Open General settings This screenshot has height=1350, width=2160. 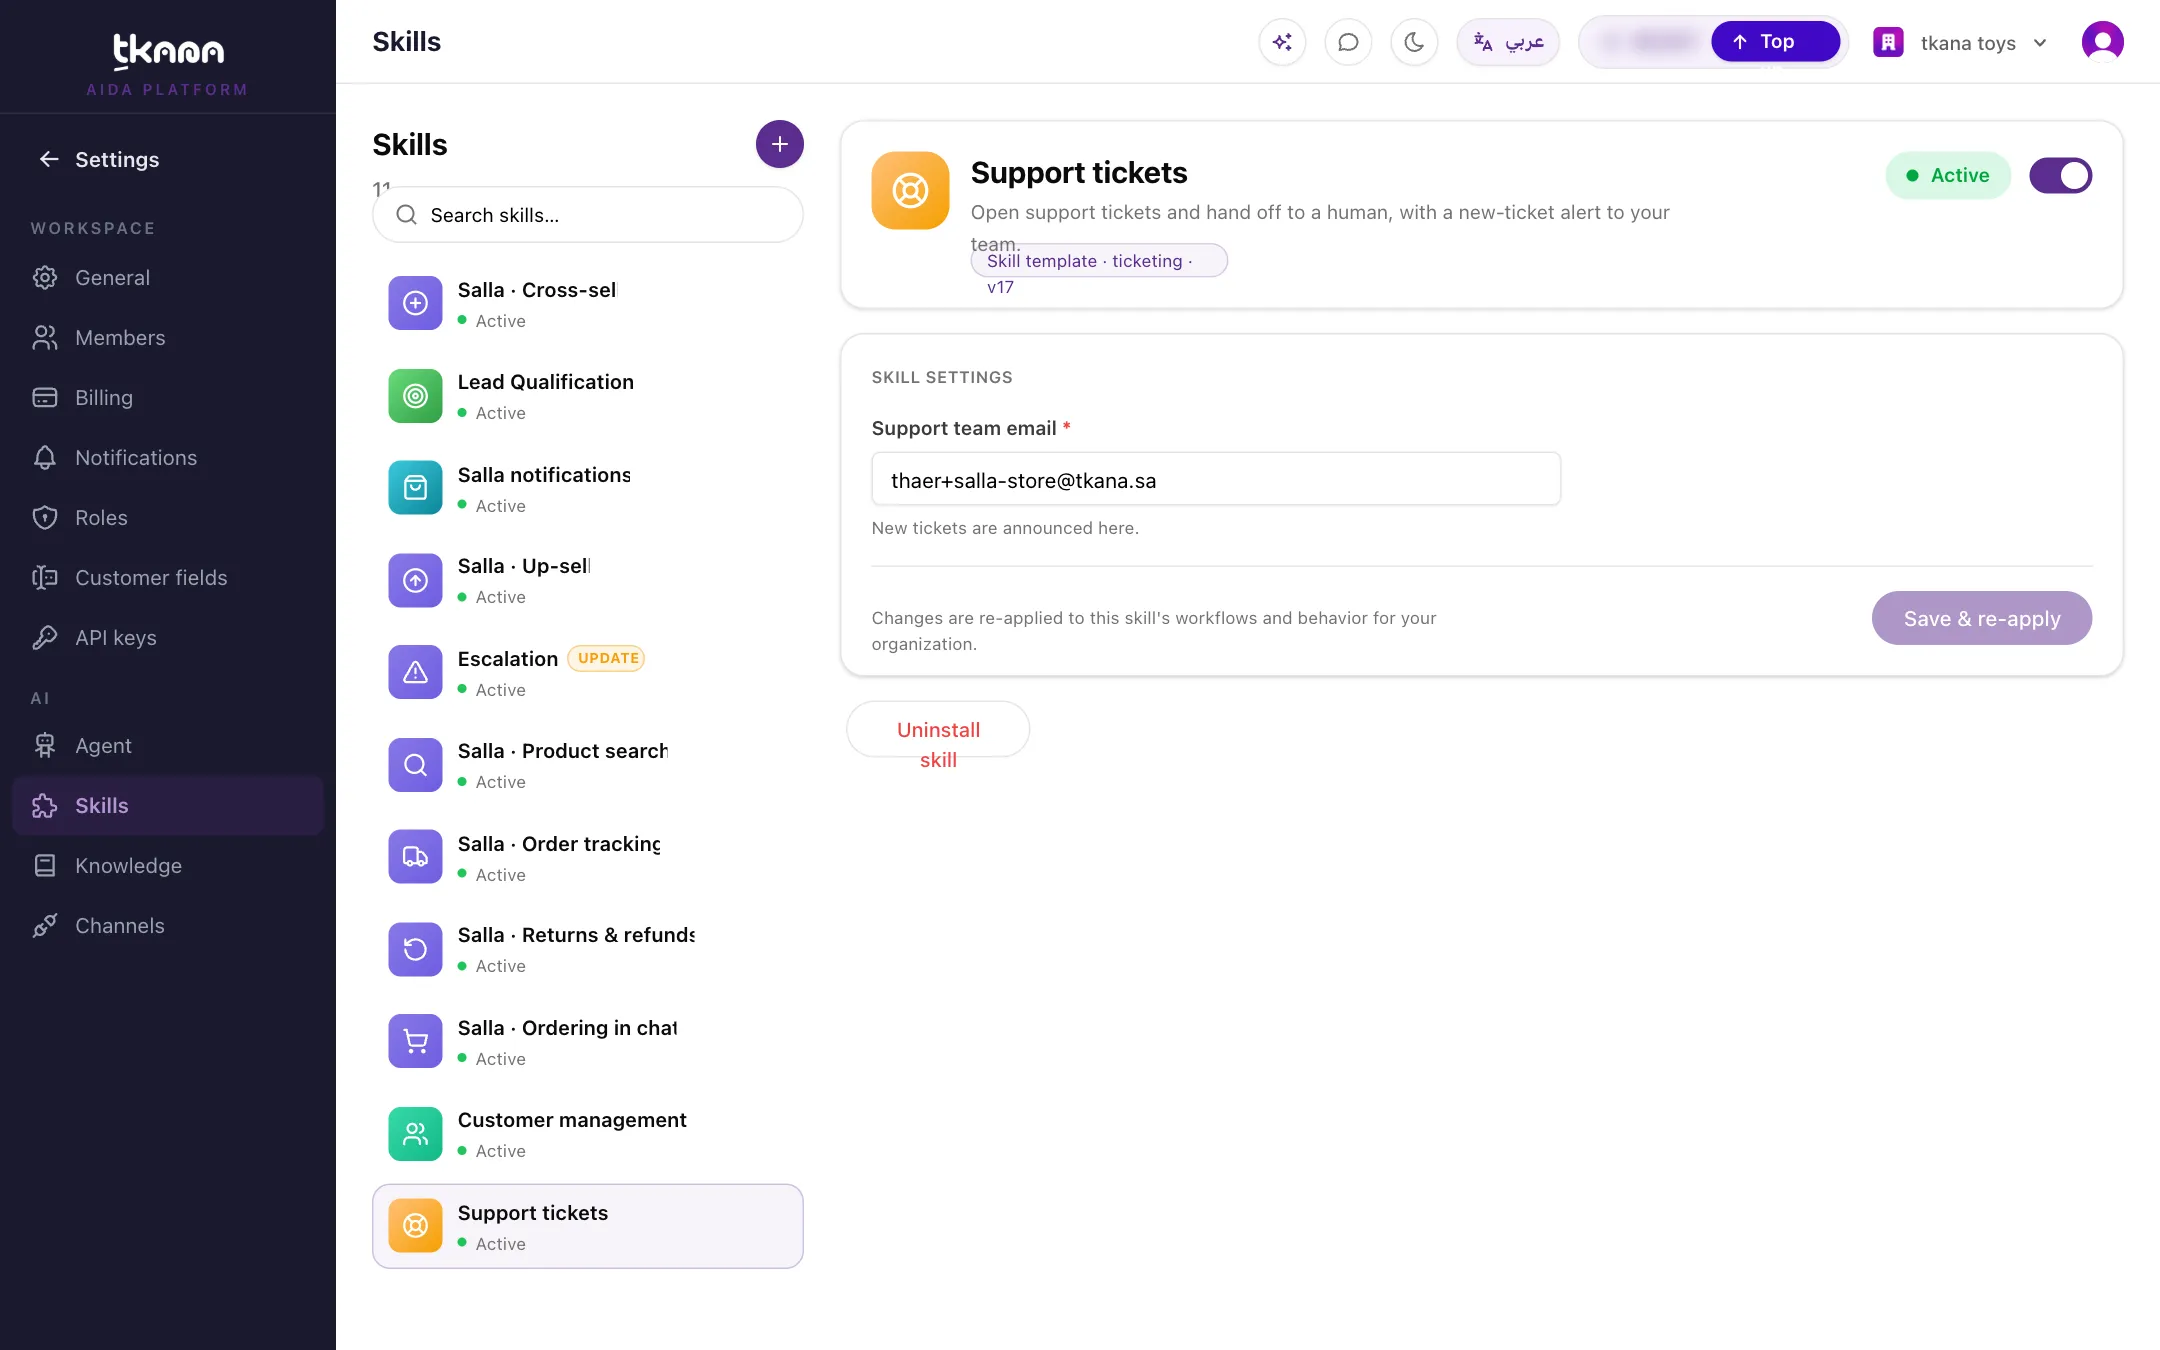(x=168, y=278)
